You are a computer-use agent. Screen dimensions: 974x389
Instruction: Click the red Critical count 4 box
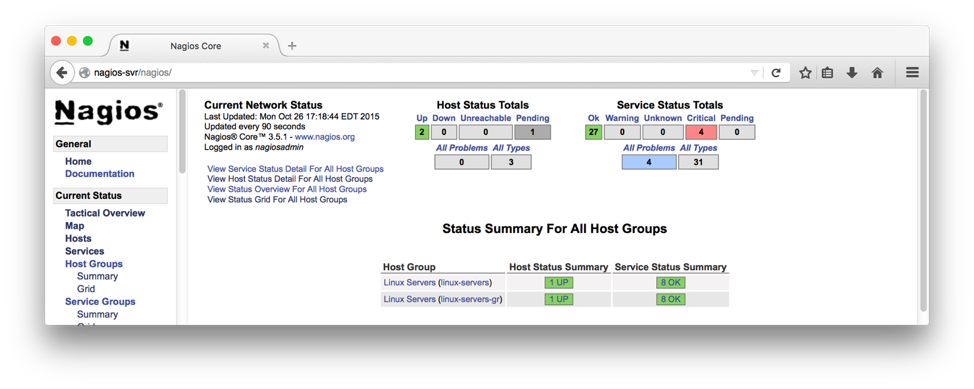coord(701,132)
